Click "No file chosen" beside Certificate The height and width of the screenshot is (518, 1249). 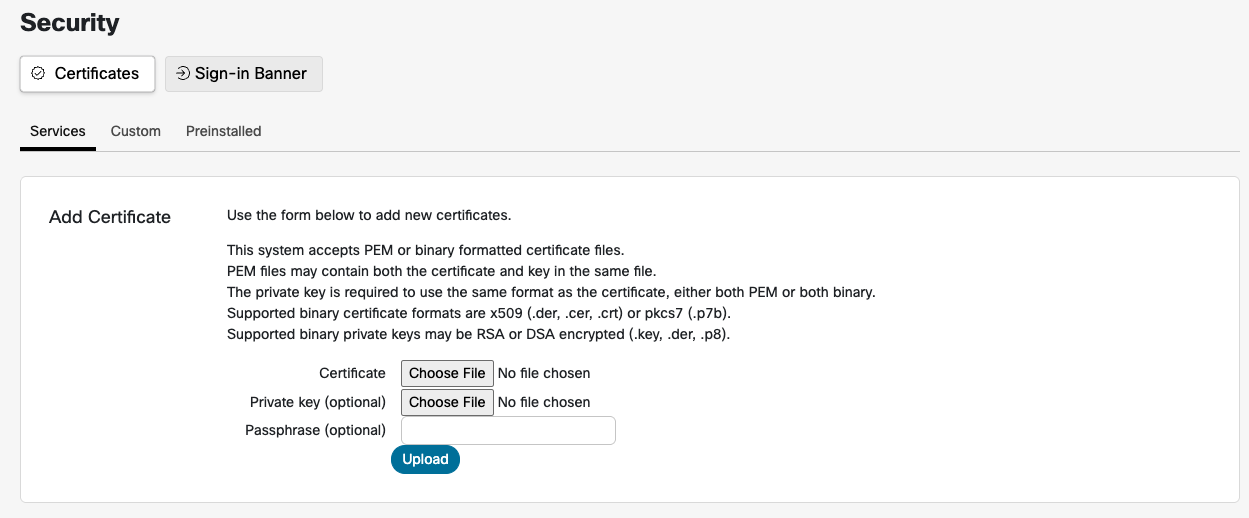coord(544,373)
